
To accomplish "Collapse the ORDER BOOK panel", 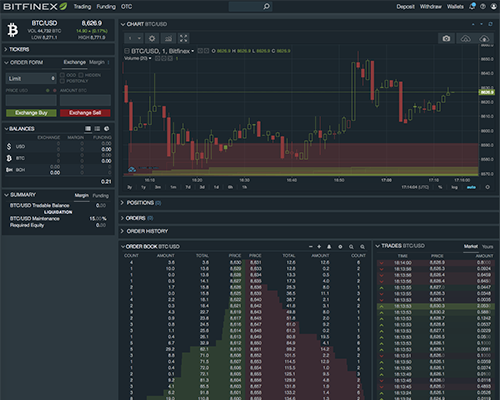I will click(123, 247).
